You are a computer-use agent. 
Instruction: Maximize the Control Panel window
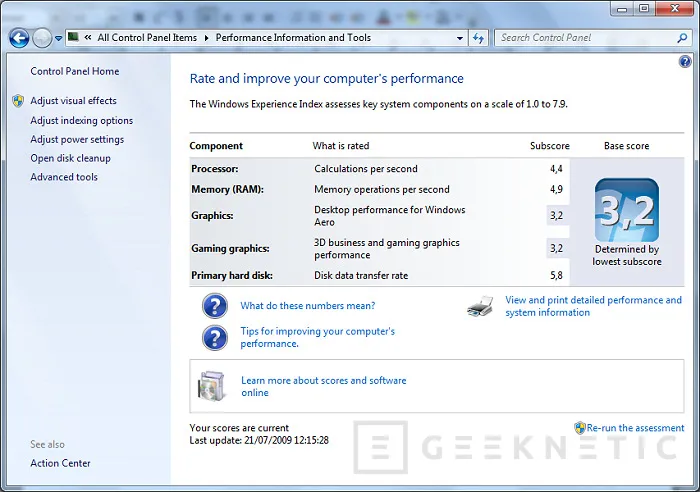(644, 8)
